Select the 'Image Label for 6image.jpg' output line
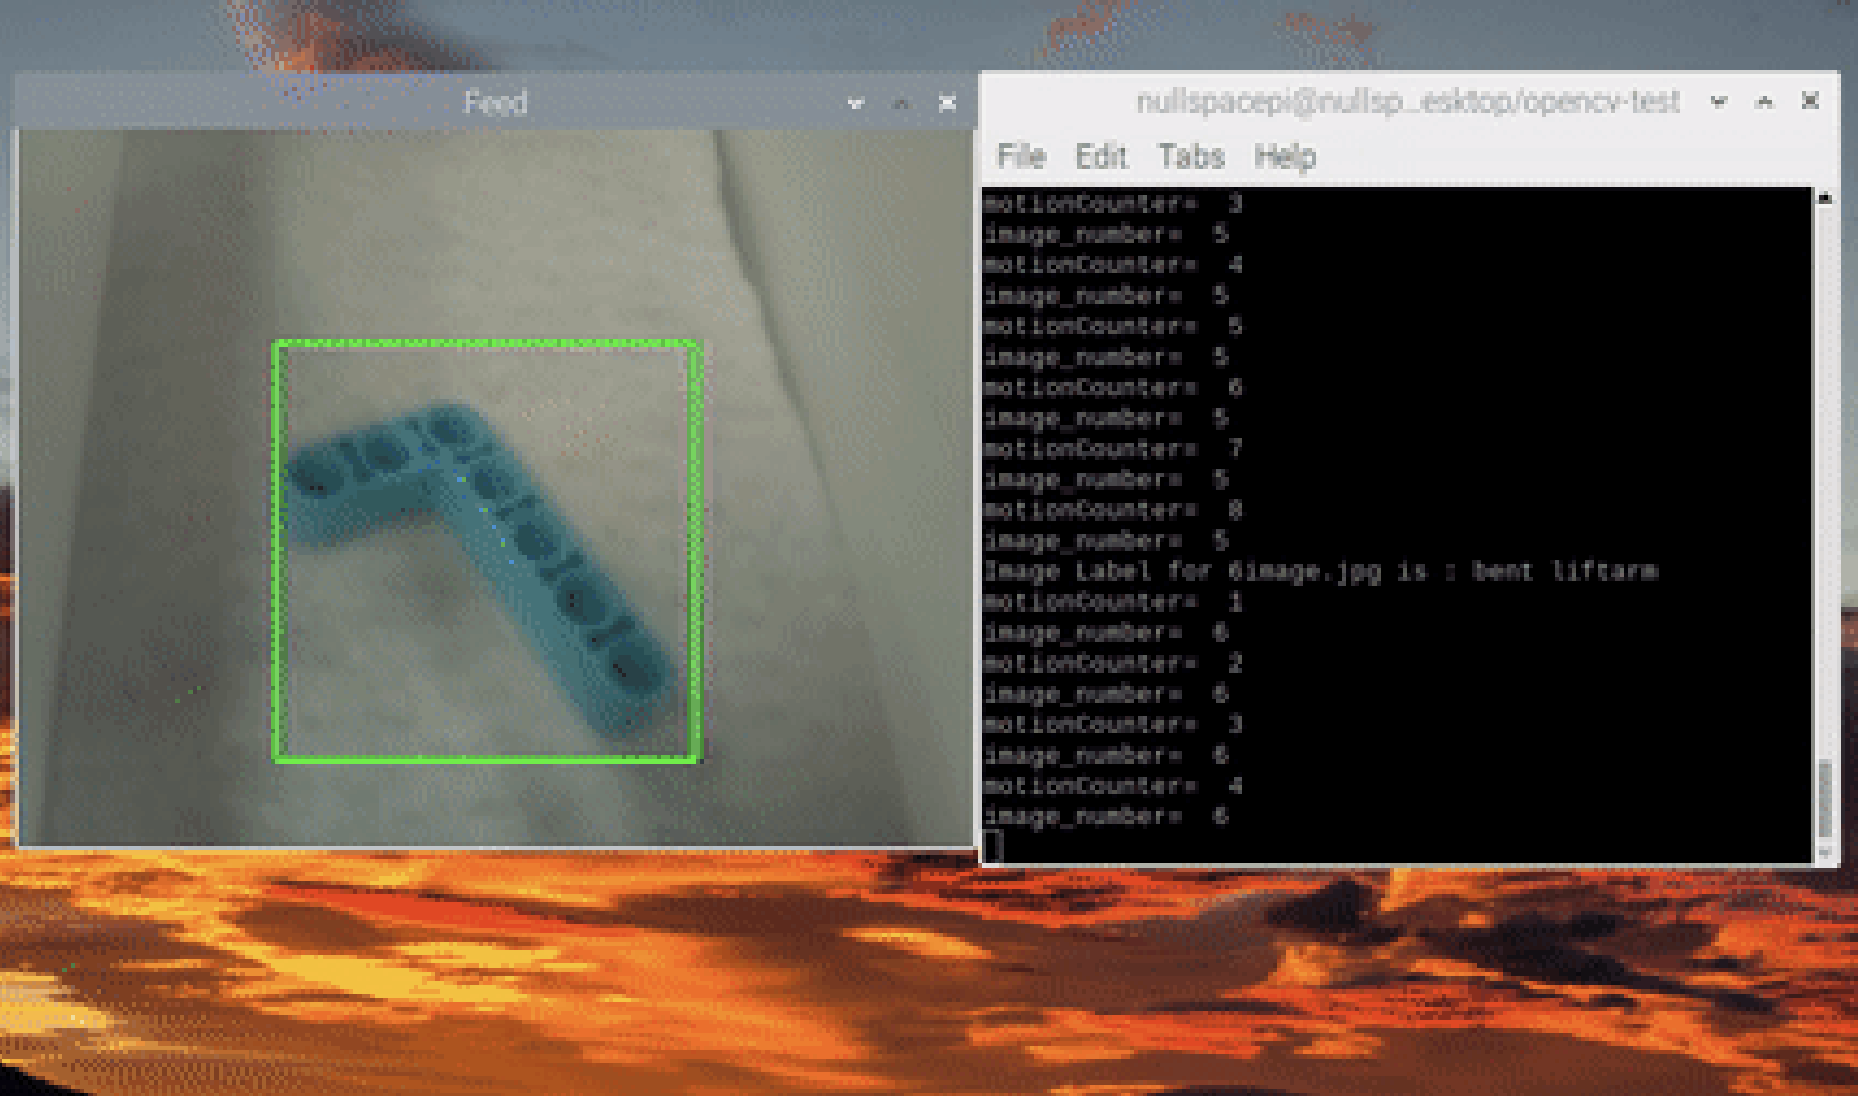Image resolution: width=1858 pixels, height=1096 pixels. tap(1320, 571)
